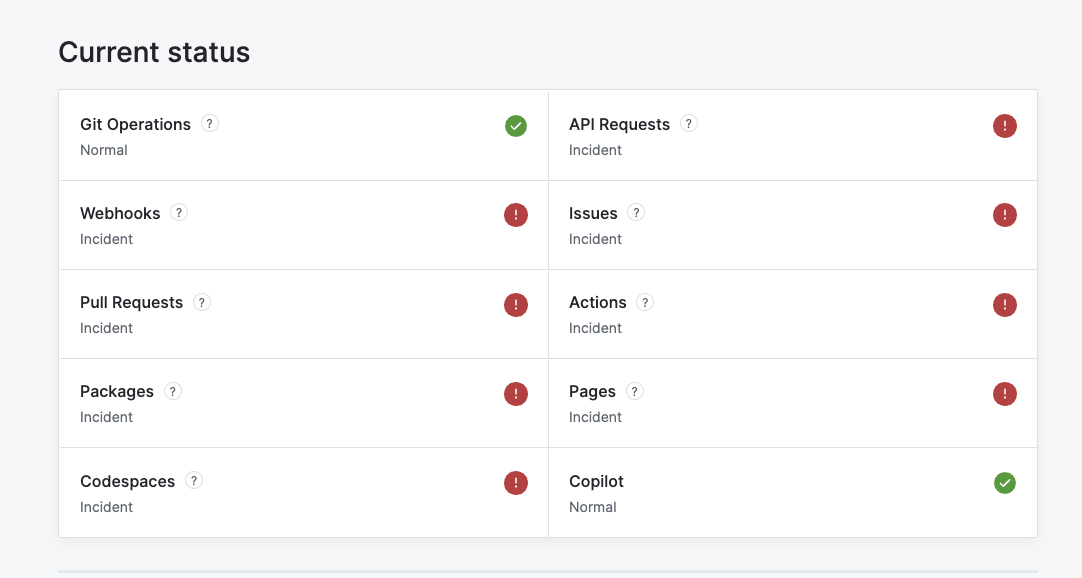Image resolution: width=1082 pixels, height=578 pixels.
Task: Open the API Requests help tooltip
Action: pyautogui.click(x=688, y=124)
